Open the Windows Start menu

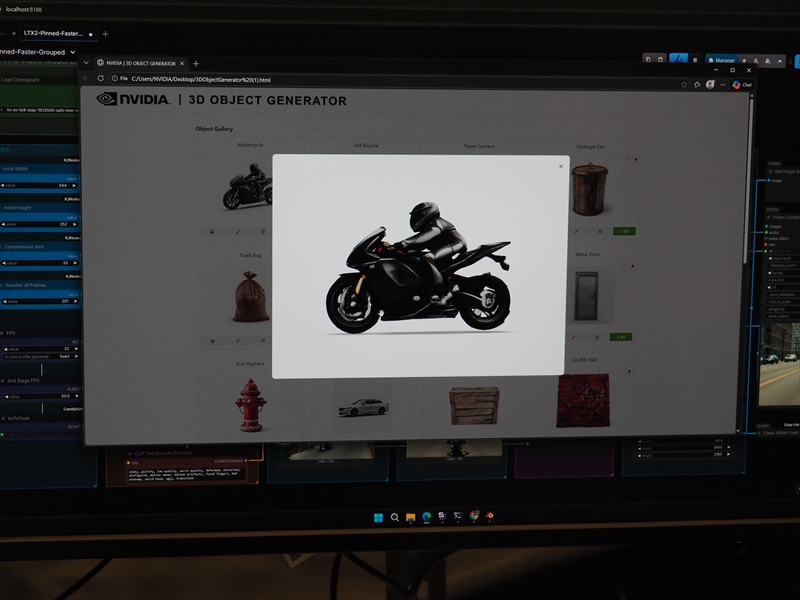click(x=378, y=517)
